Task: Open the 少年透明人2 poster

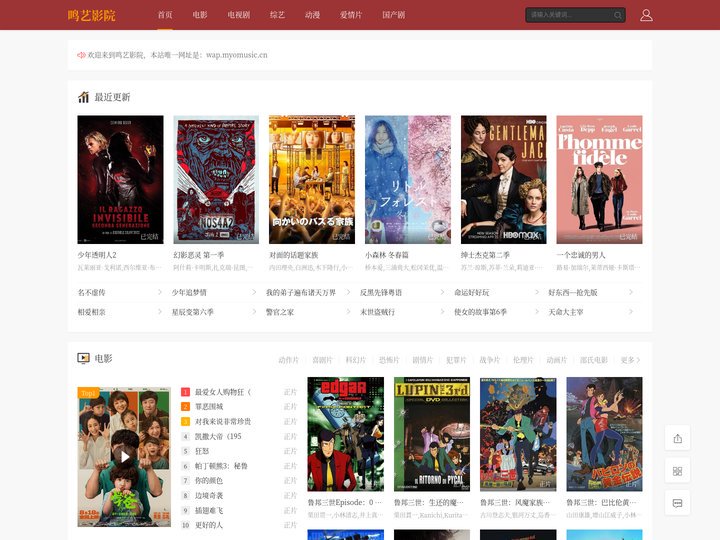Action: [x=120, y=180]
